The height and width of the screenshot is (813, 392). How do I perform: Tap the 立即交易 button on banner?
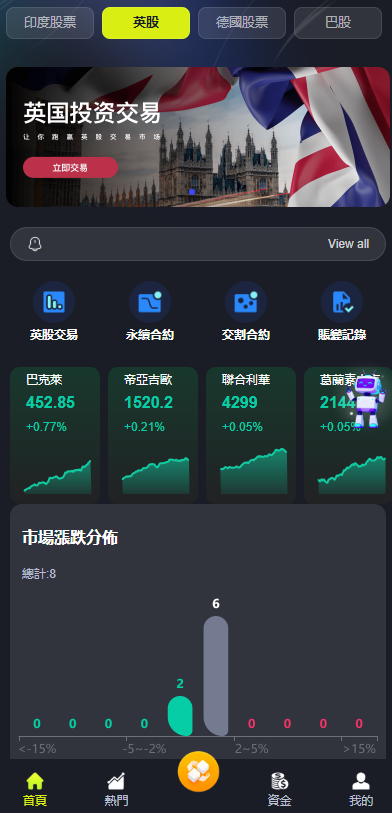[x=70, y=167]
